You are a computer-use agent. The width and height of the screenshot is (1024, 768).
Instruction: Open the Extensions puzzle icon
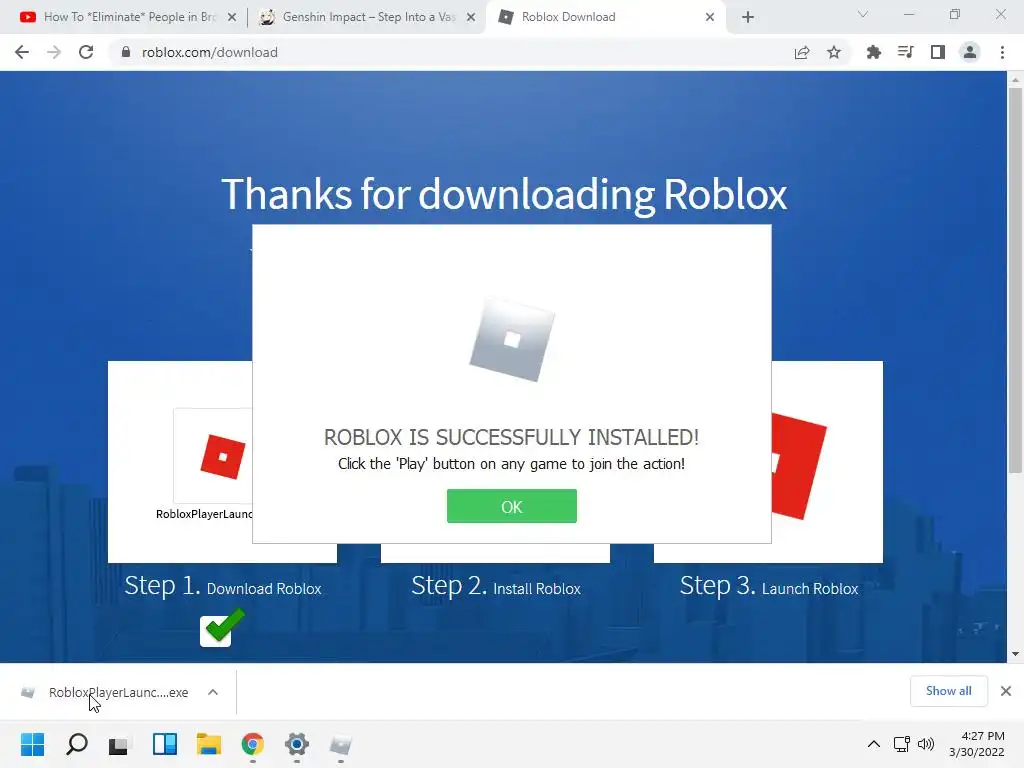pyautogui.click(x=873, y=52)
